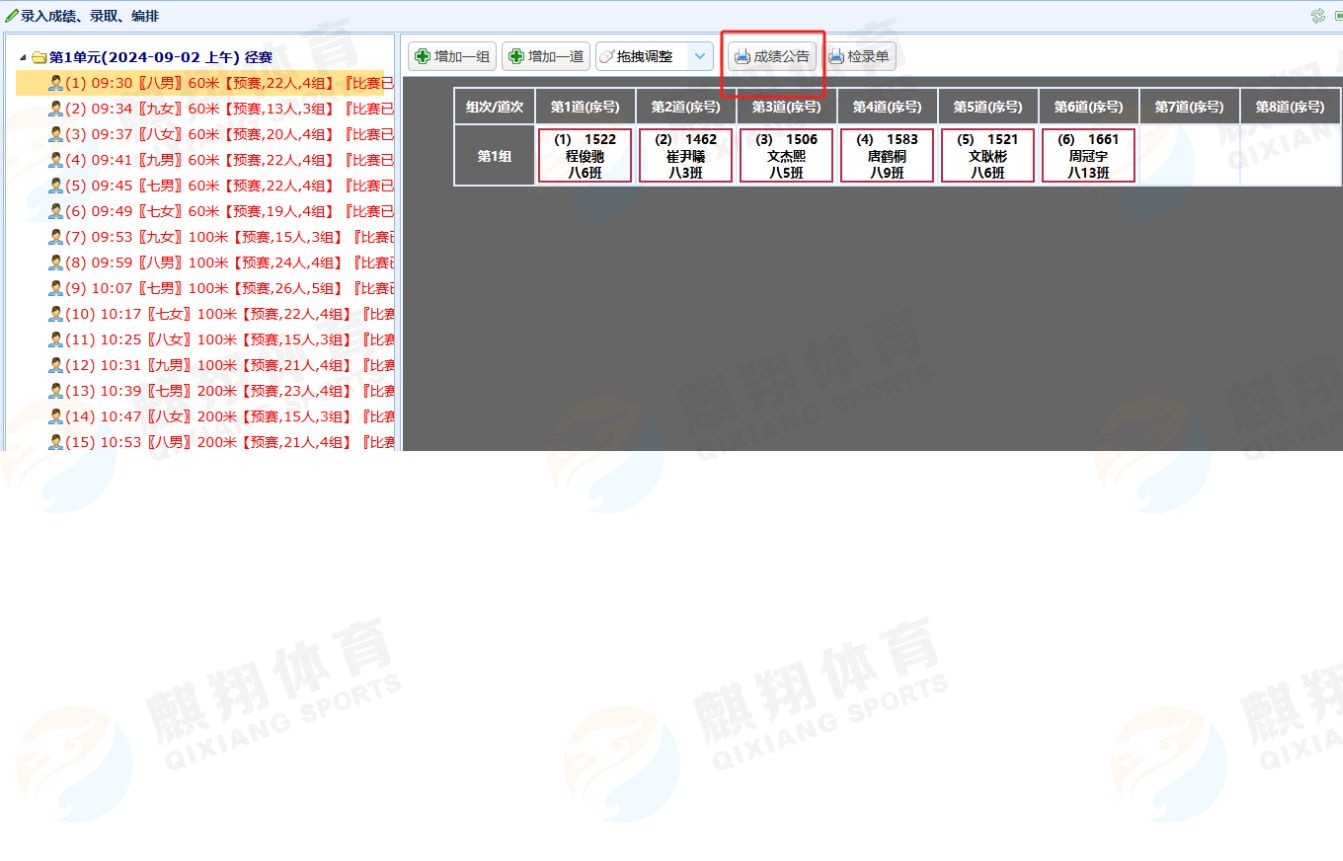Click the printer icon on 检录单

click(836, 57)
